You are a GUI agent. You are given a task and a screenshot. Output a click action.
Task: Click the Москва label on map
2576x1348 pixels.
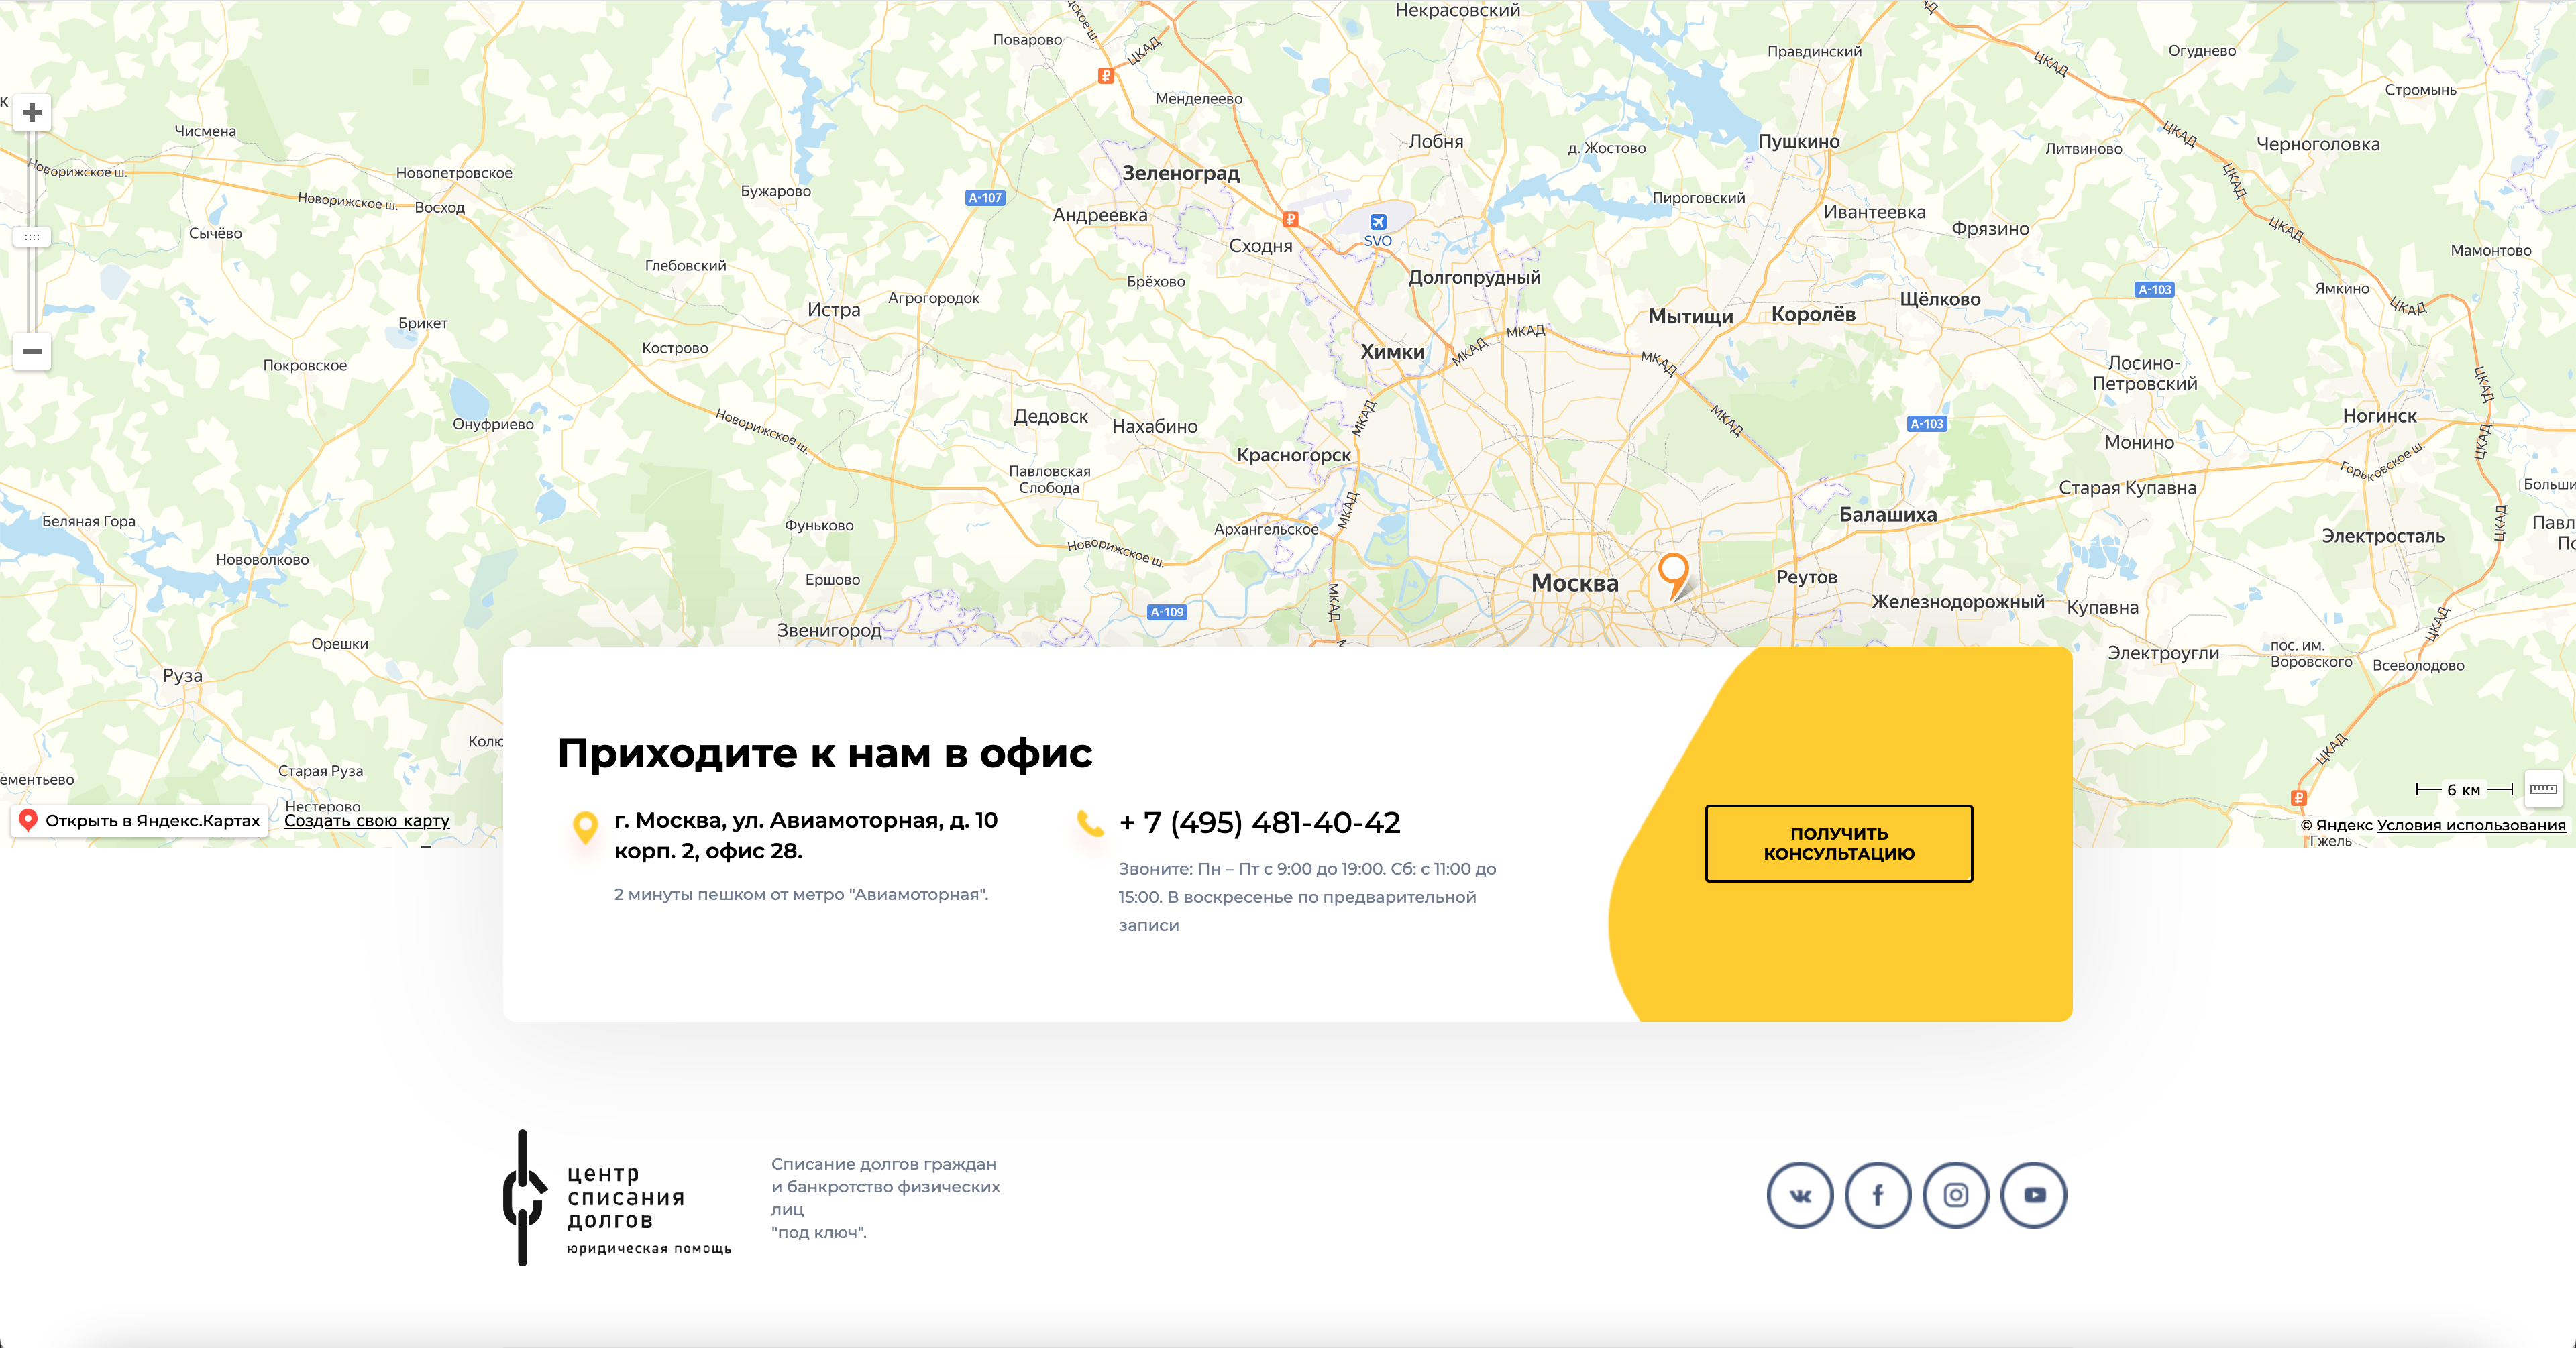click(1575, 583)
